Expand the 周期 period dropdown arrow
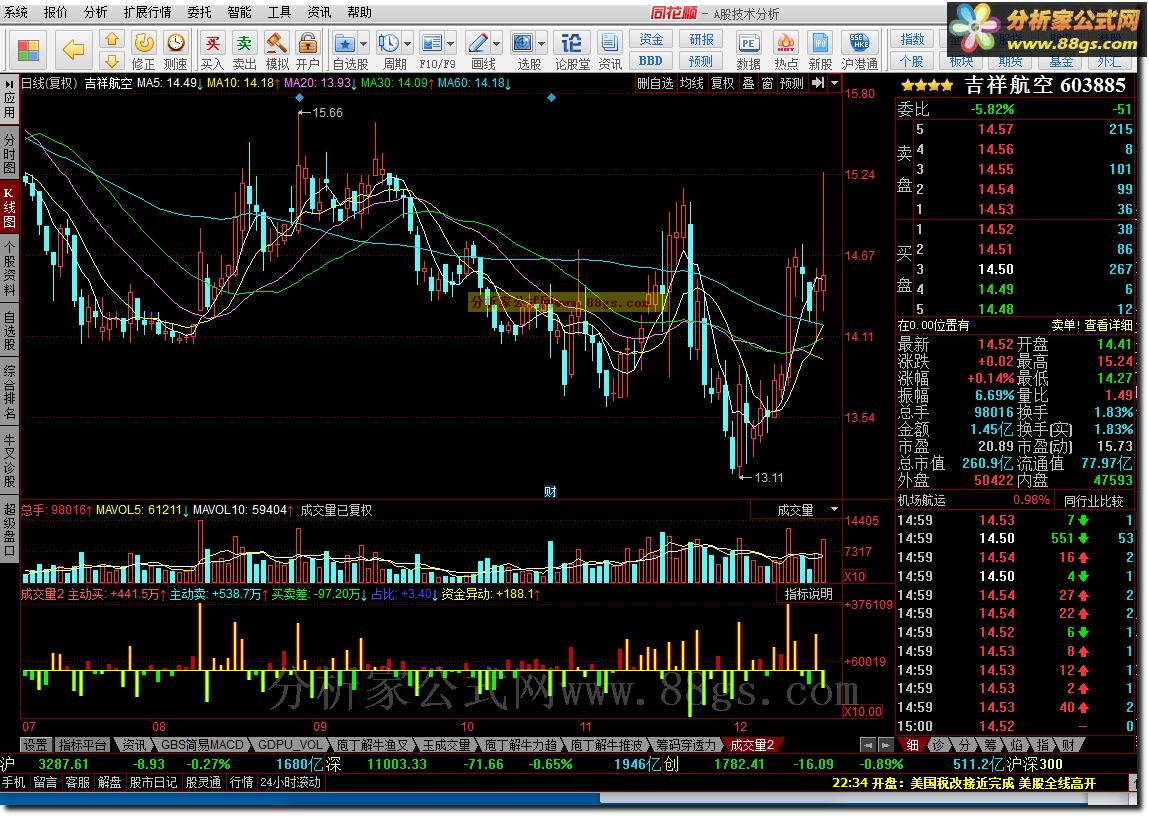This screenshot has height=816, width=1149. [407, 43]
